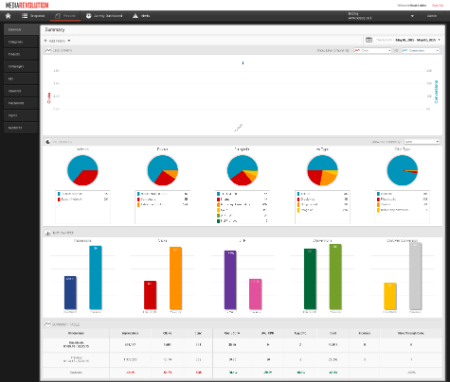This screenshot has height=382, width=450.
Task: Click the Bar Charts section icon
Action: [x=48, y=233]
